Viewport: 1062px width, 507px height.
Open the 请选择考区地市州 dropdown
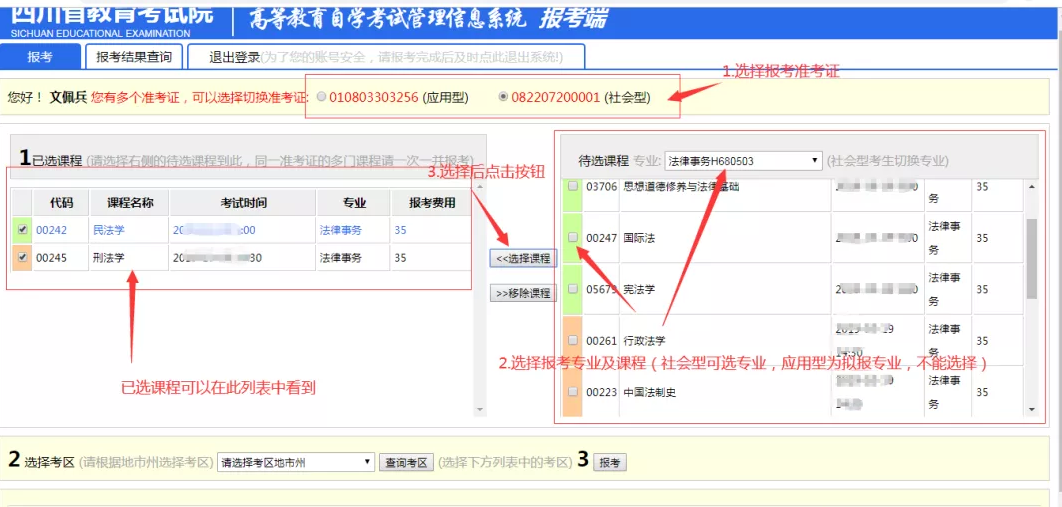[296, 462]
